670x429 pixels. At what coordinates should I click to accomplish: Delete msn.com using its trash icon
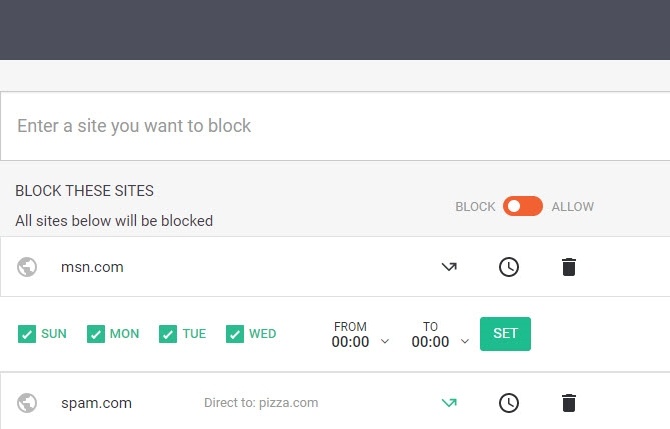[x=569, y=267]
